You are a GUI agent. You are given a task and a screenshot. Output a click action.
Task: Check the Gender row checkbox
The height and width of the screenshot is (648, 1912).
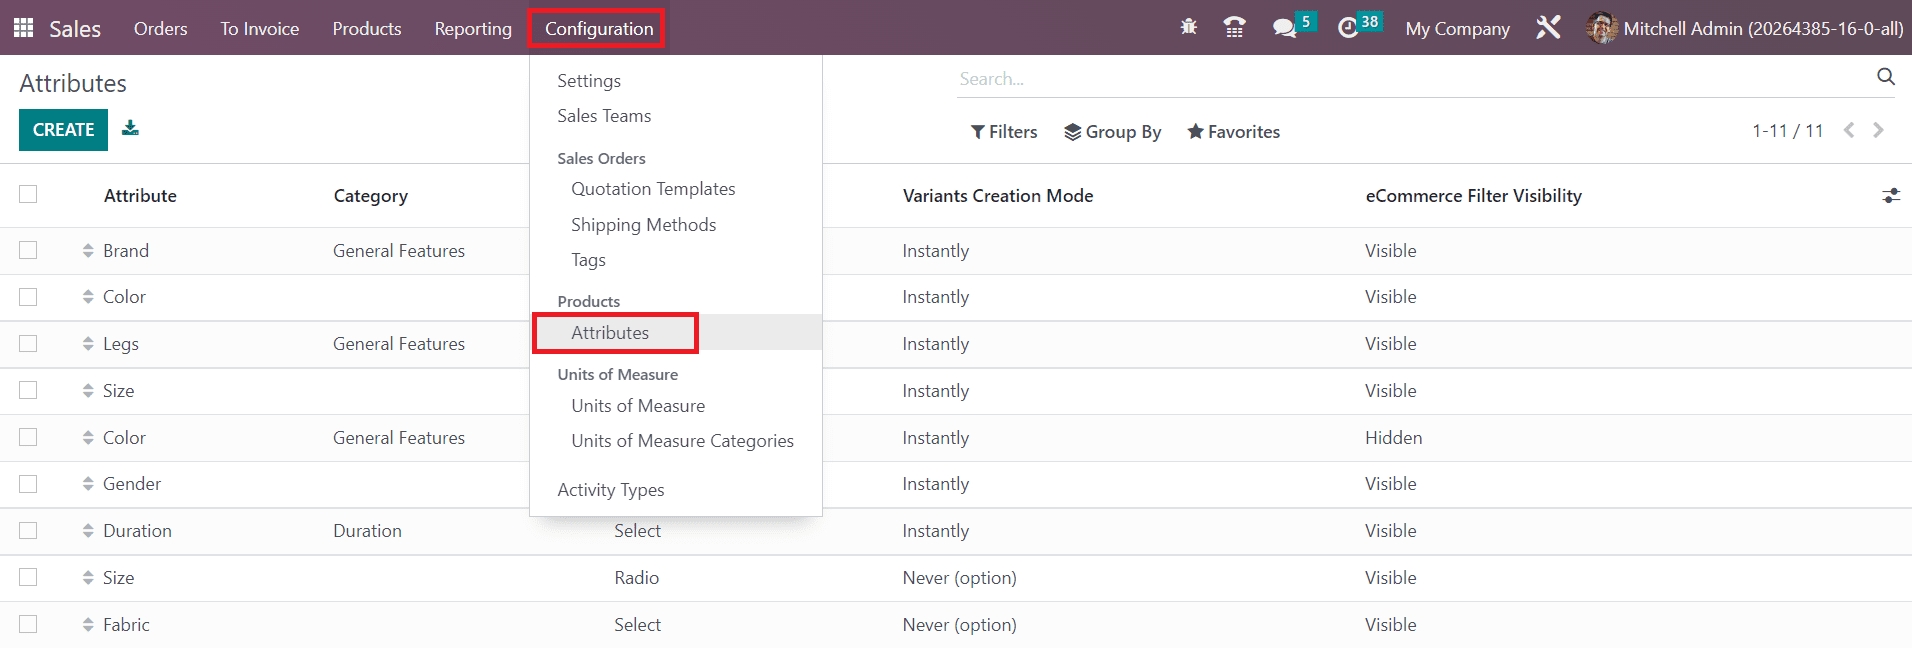tap(28, 484)
